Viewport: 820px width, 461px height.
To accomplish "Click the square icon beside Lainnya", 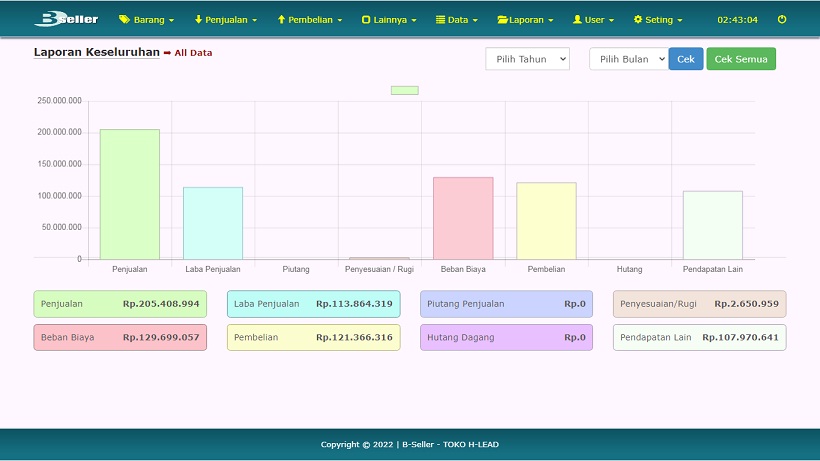I will click(x=366, y=19).
